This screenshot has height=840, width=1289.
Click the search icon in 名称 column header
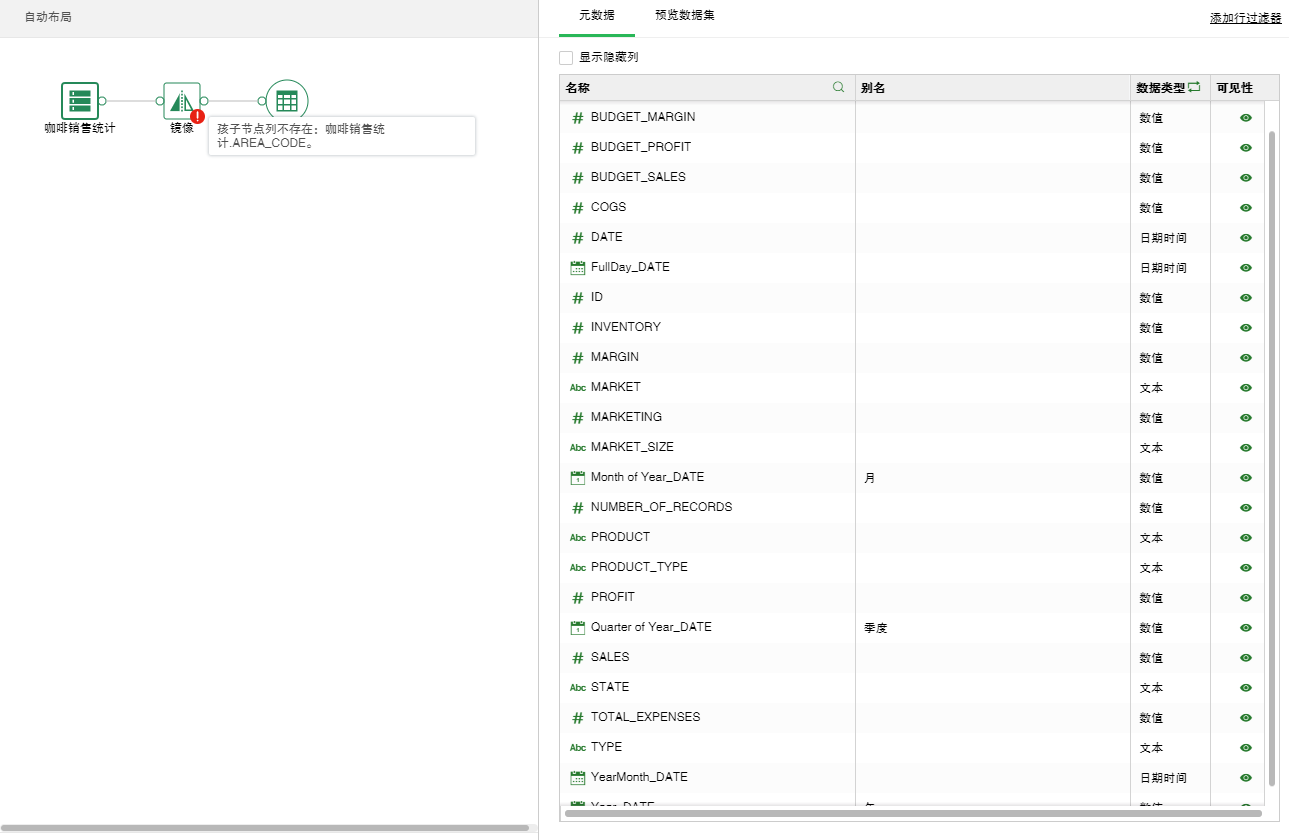click(x=839, y=88)
